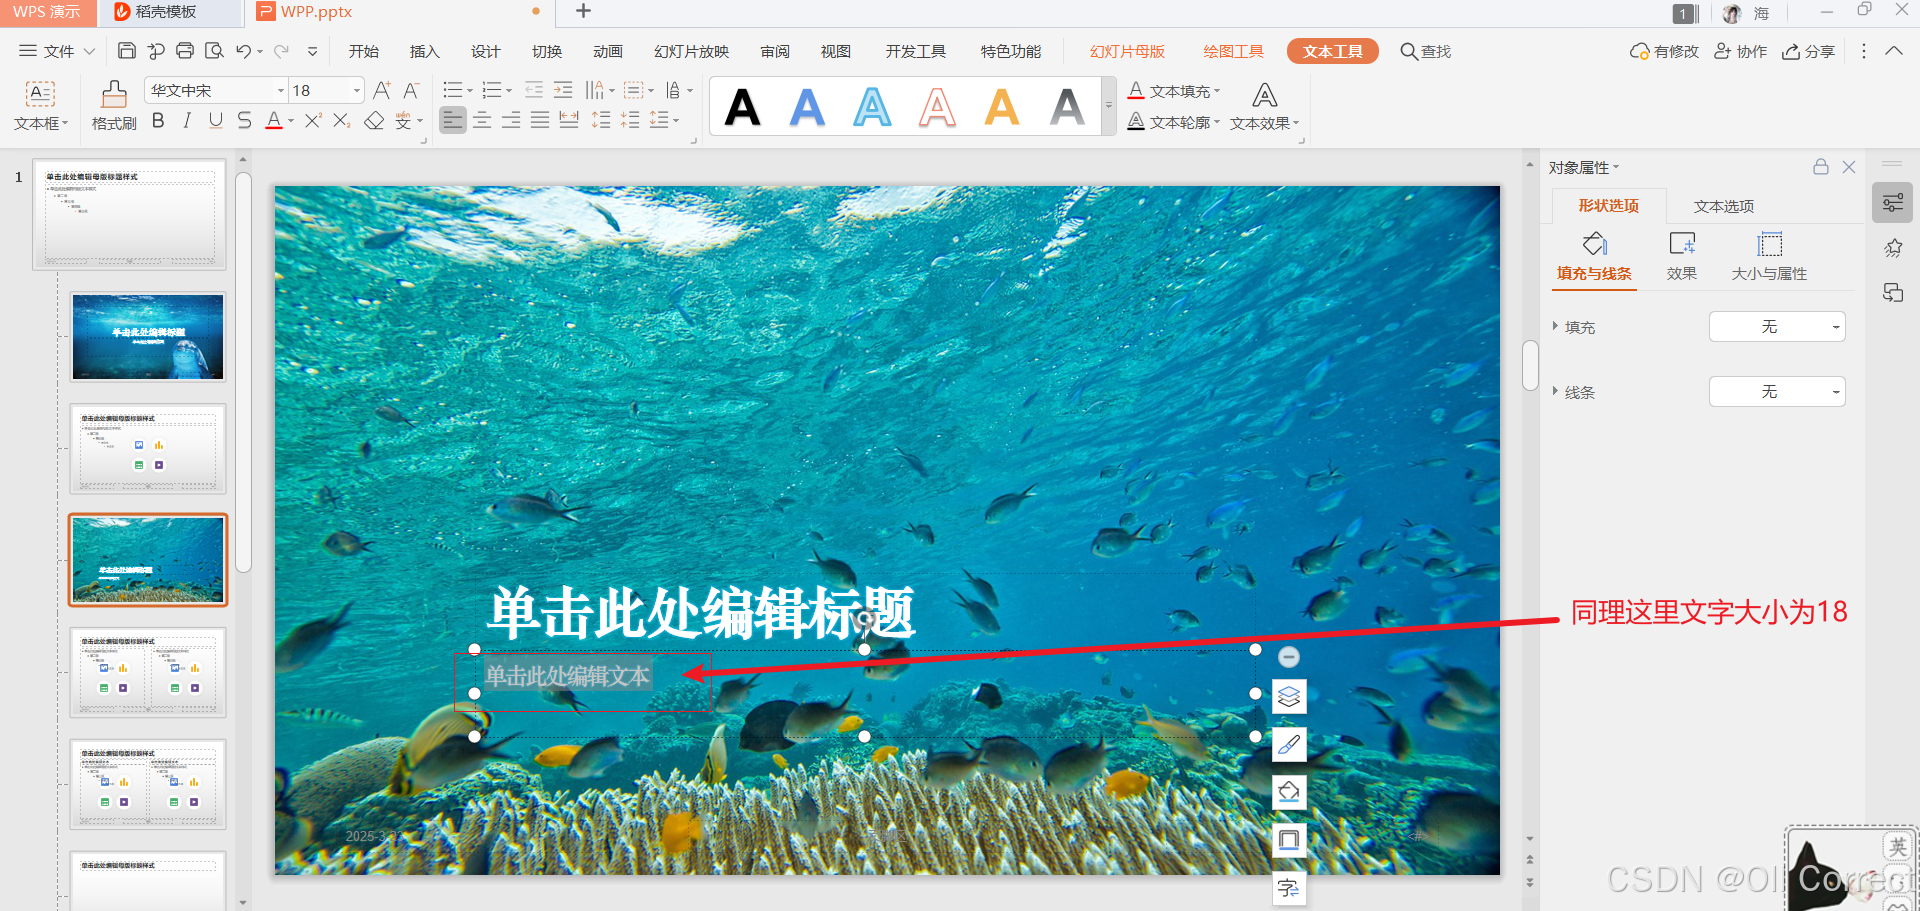The width and height of the screenshot is (1920, 911).
Task: Click the bullet list icon
Action: click(453, 91)
